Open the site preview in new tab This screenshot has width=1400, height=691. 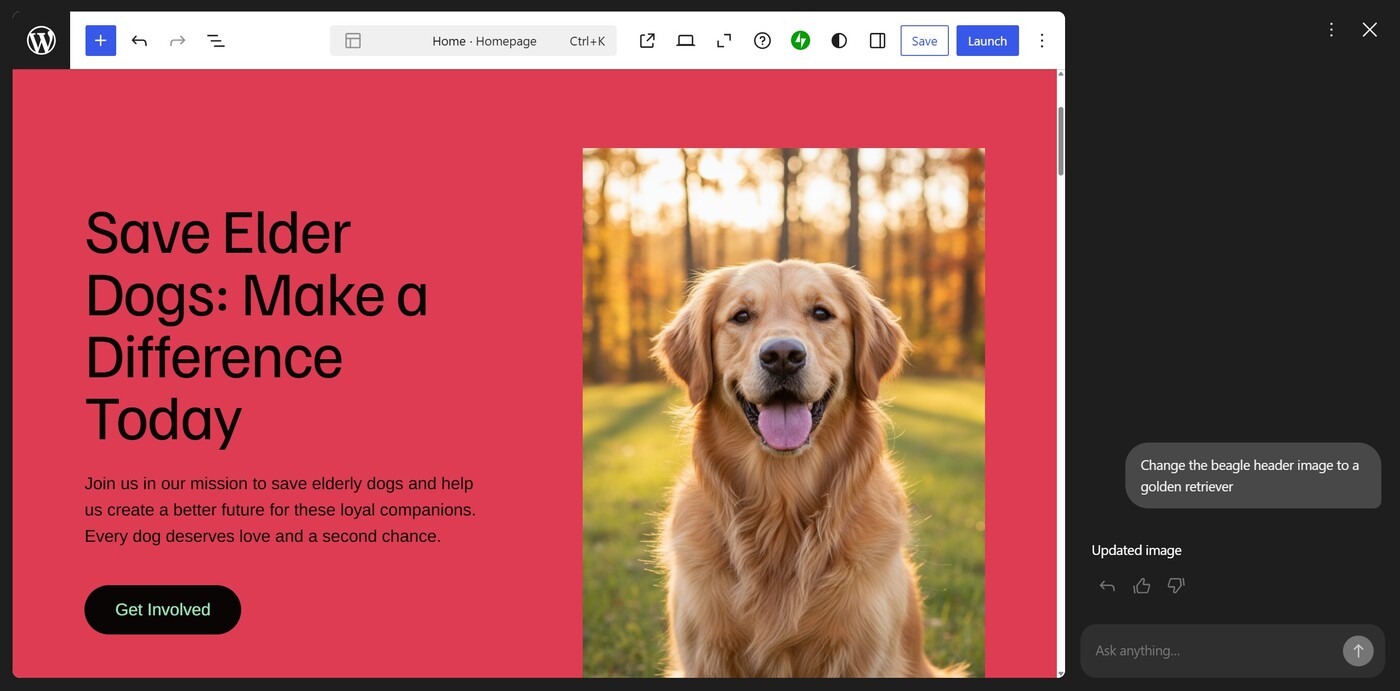(x=646, y=40)
